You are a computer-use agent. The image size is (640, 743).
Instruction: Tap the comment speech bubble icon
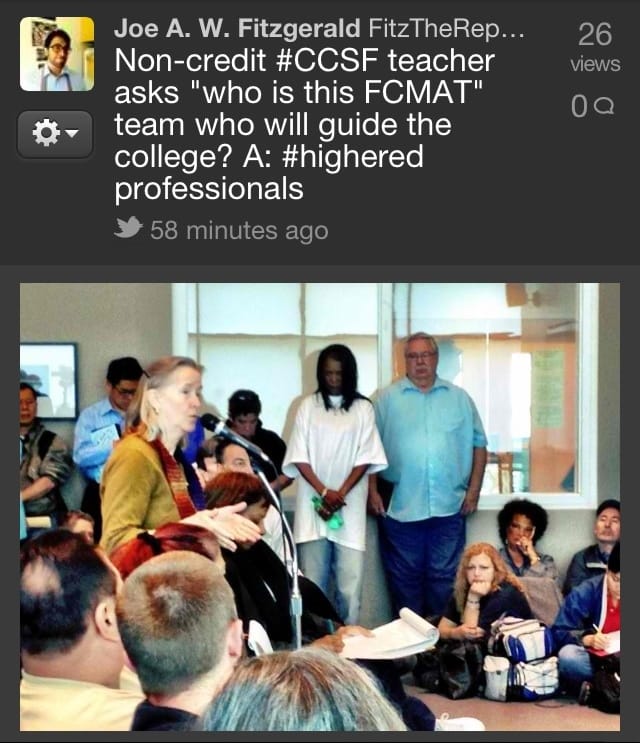pyautogui.click(x=604, y=106)
